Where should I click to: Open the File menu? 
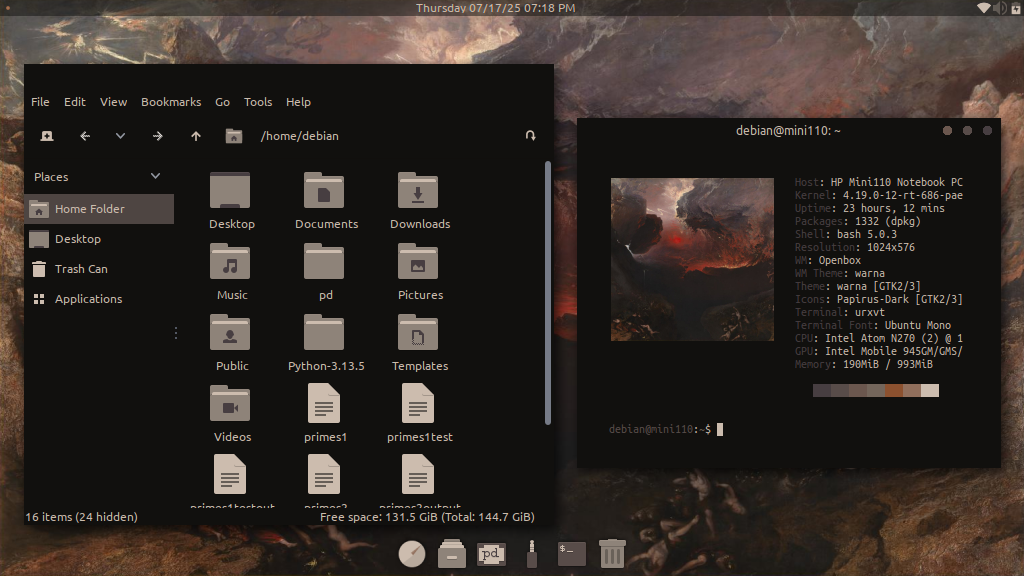(x=40, y=102)
